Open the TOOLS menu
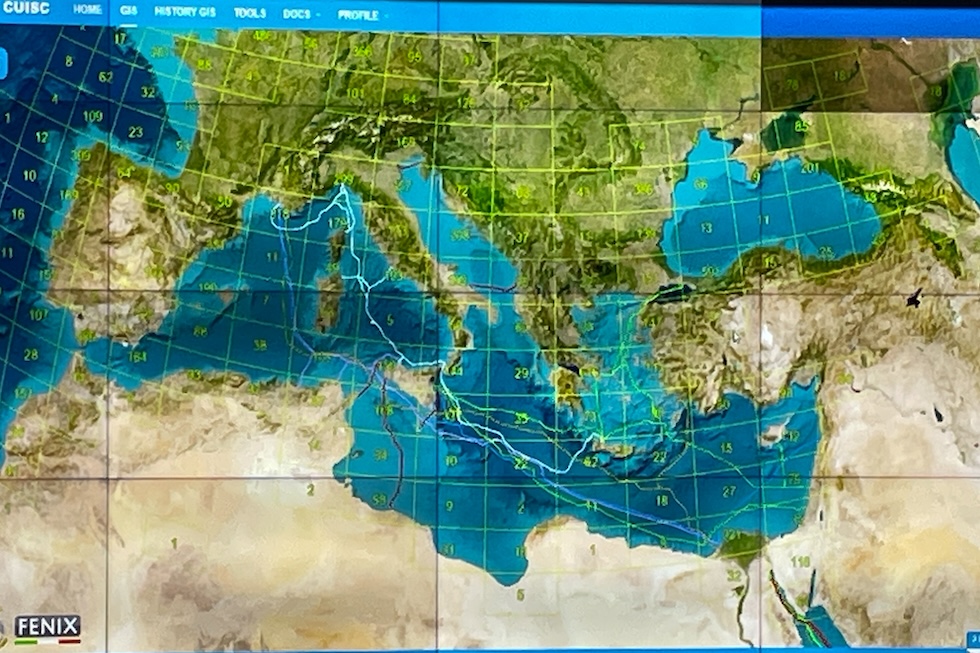The width and height of the screenshot is (980, 653). [249, 14]
